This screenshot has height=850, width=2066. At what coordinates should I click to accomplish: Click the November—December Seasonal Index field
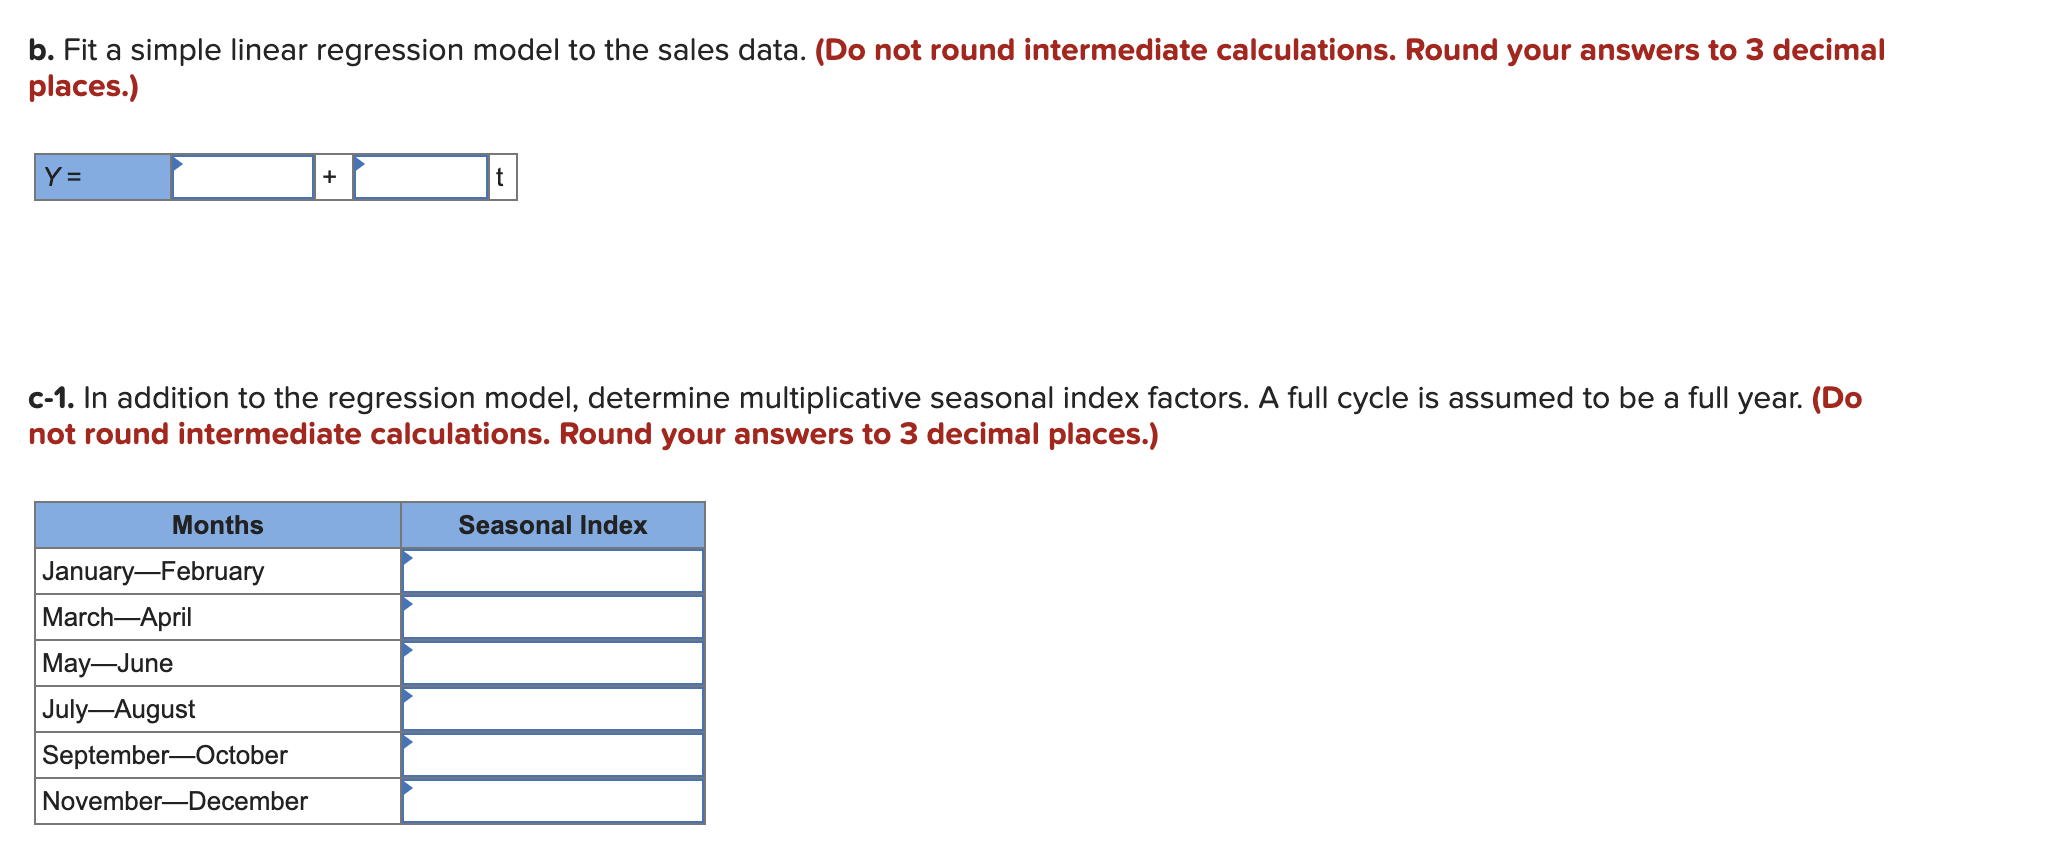tap(555, 800)
